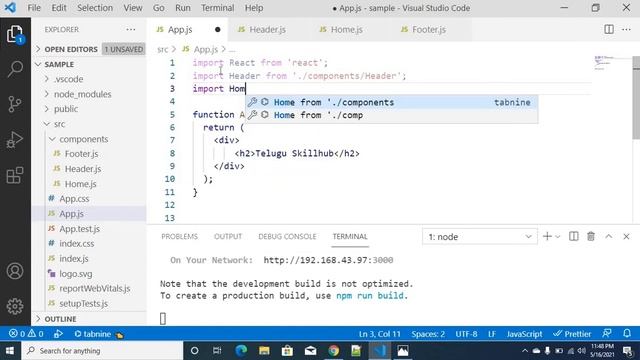Collapse the components folder
This screenshot has height=360, width=640.
pyautogui.click(x=89, y=139)
